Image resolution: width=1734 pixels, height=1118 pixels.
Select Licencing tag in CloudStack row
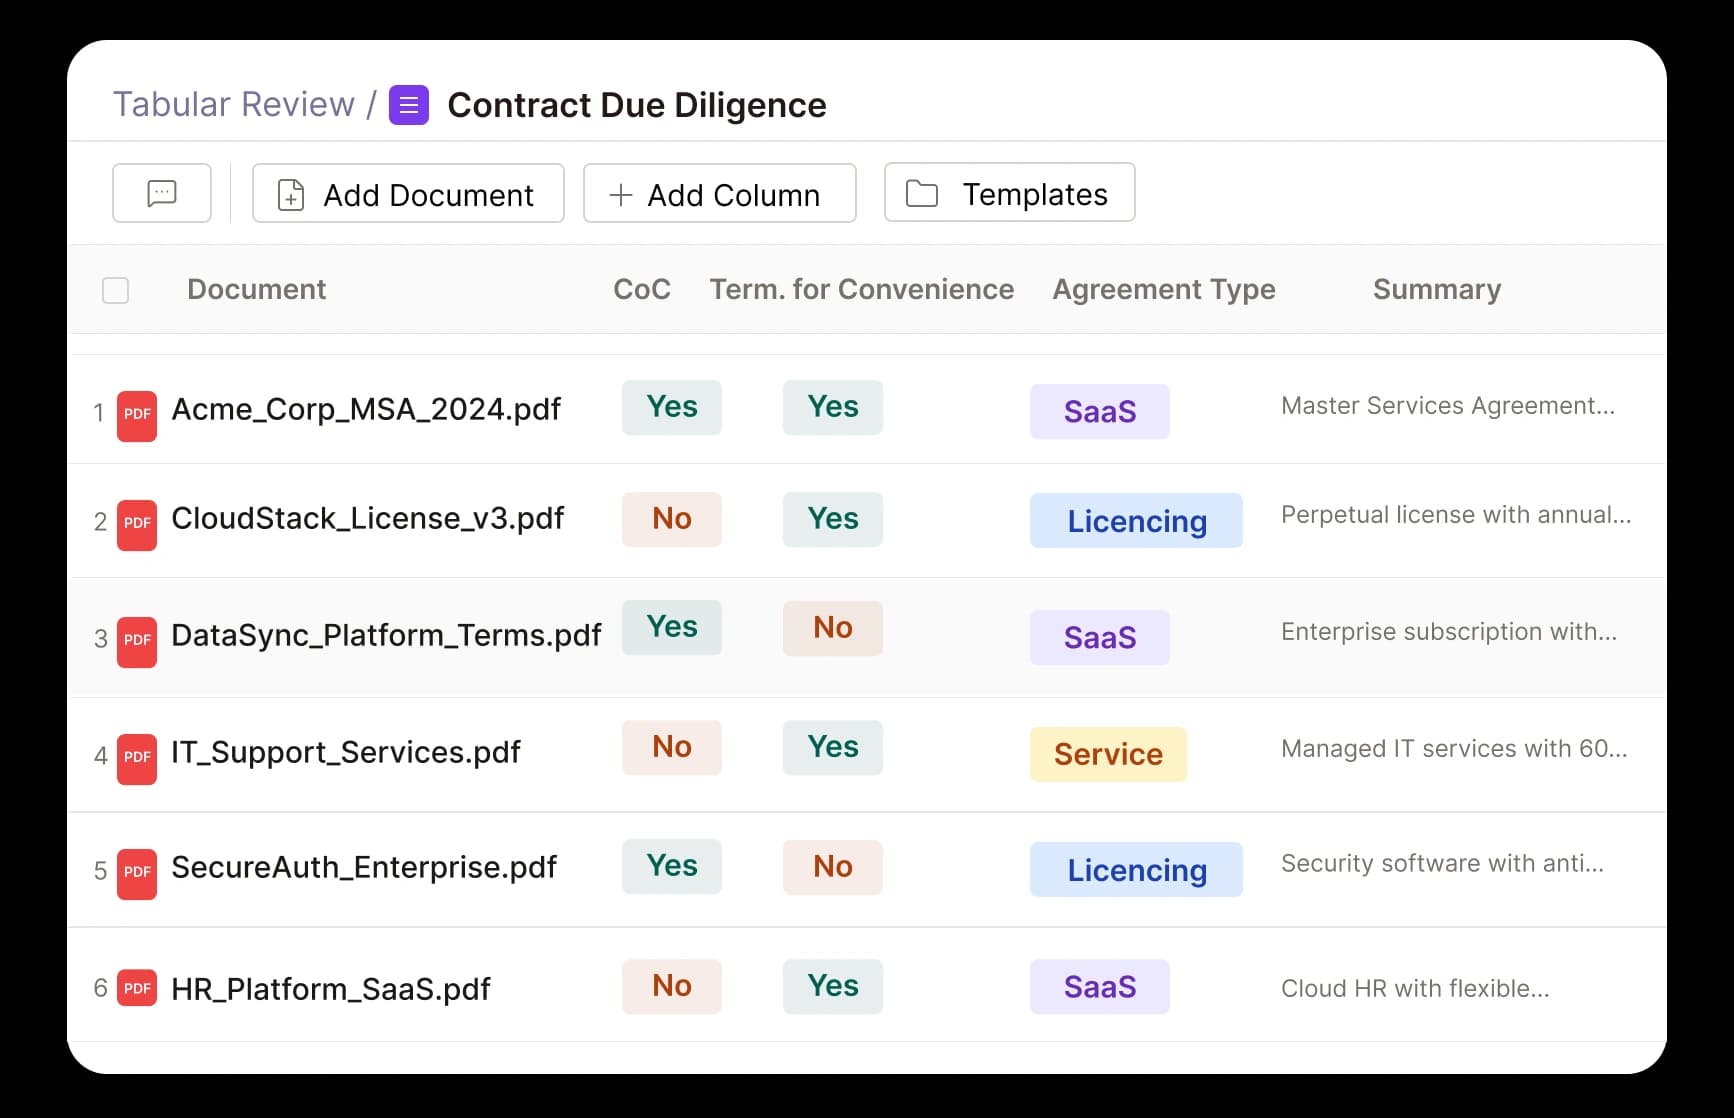tap(1136, 521)
